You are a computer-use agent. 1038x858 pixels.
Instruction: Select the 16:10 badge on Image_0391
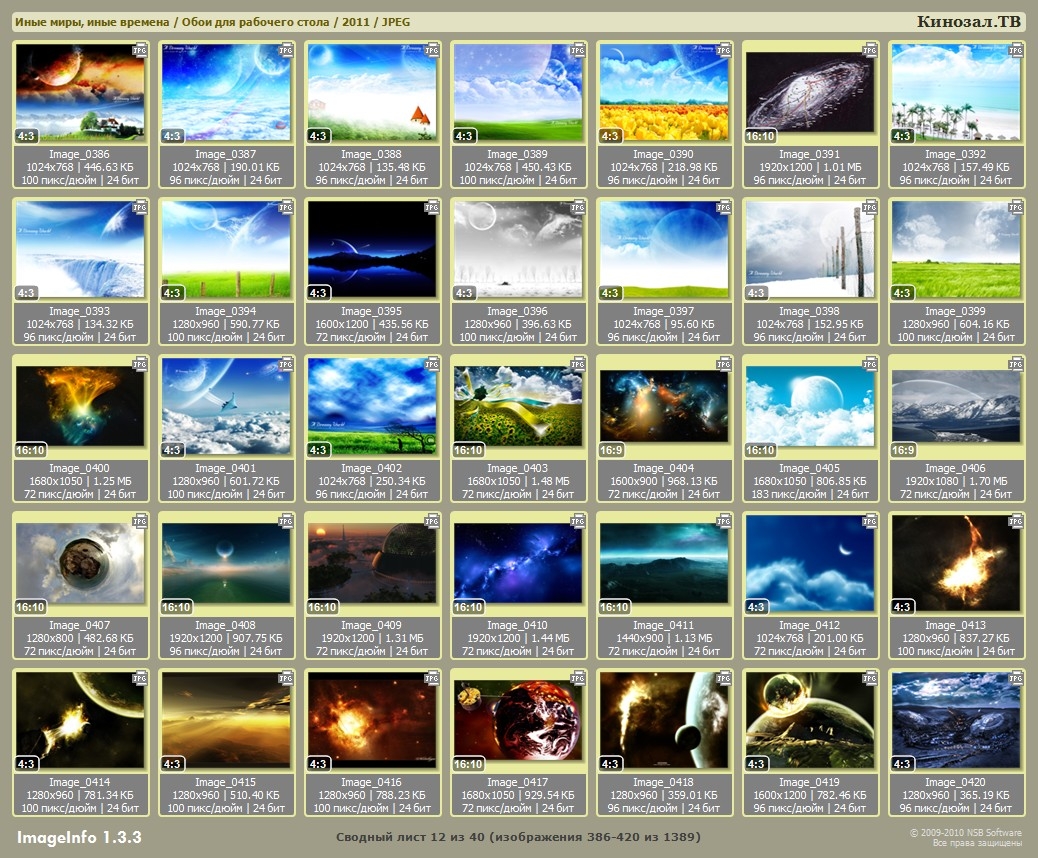coord(761,136)
